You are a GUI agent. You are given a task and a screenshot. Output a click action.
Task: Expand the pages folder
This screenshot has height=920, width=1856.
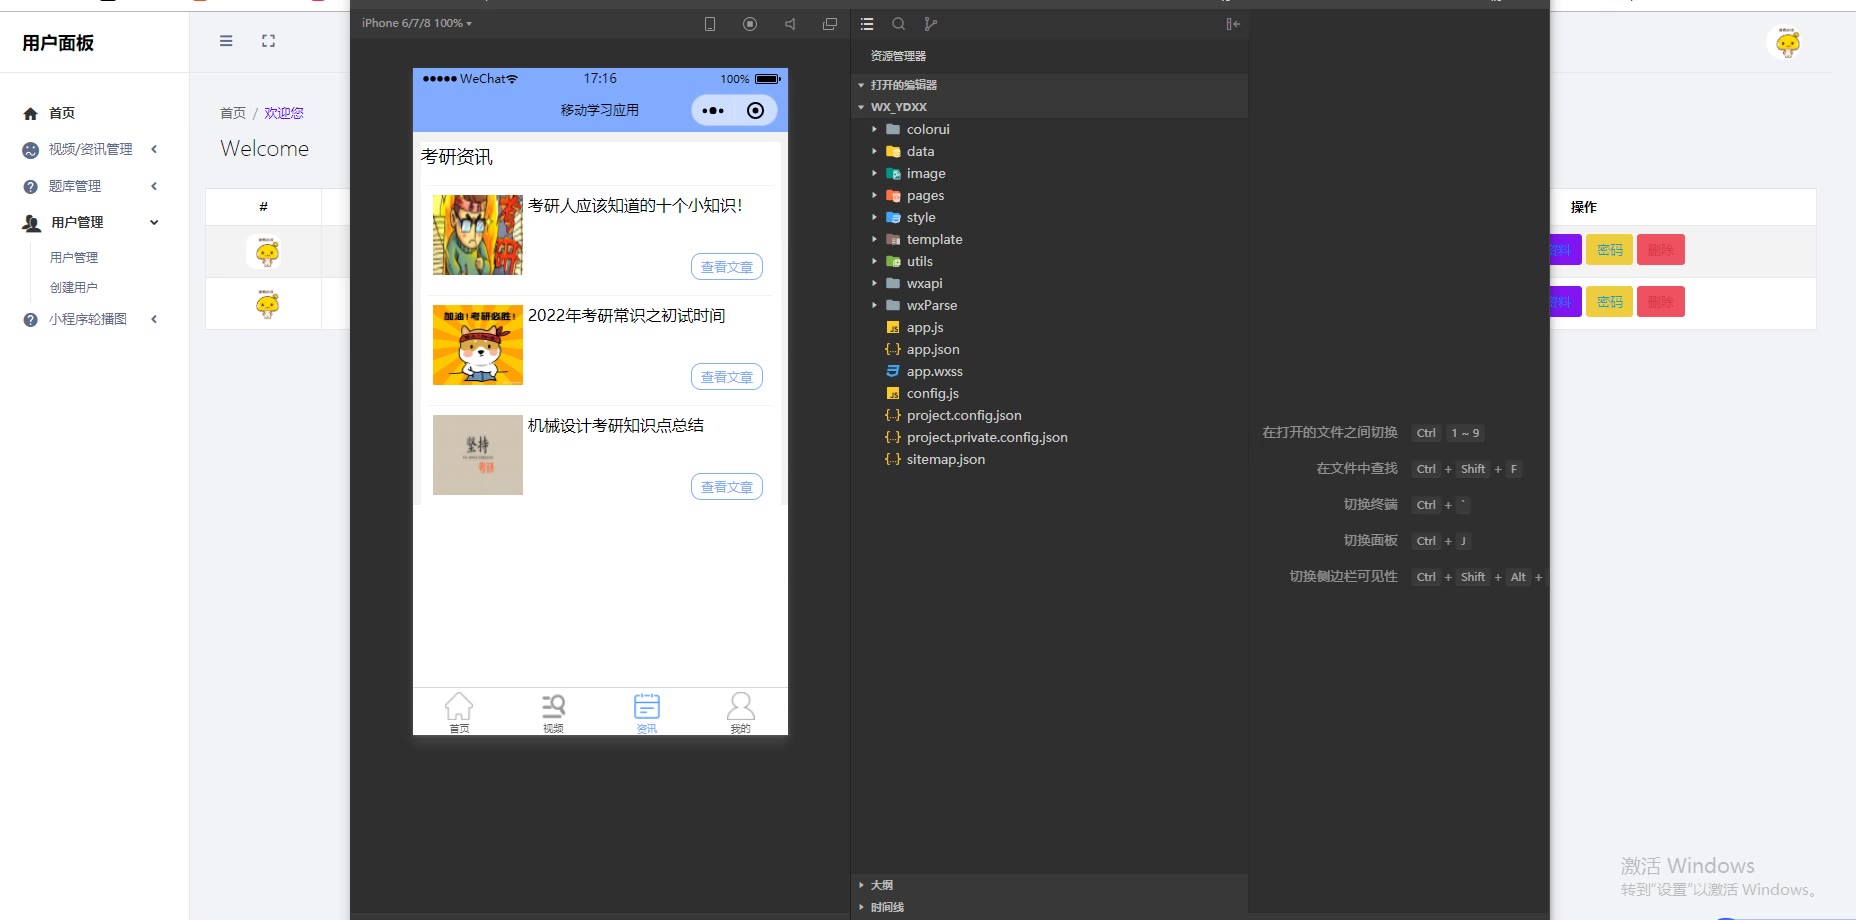pyautogui.click(x=1050, y=195)
